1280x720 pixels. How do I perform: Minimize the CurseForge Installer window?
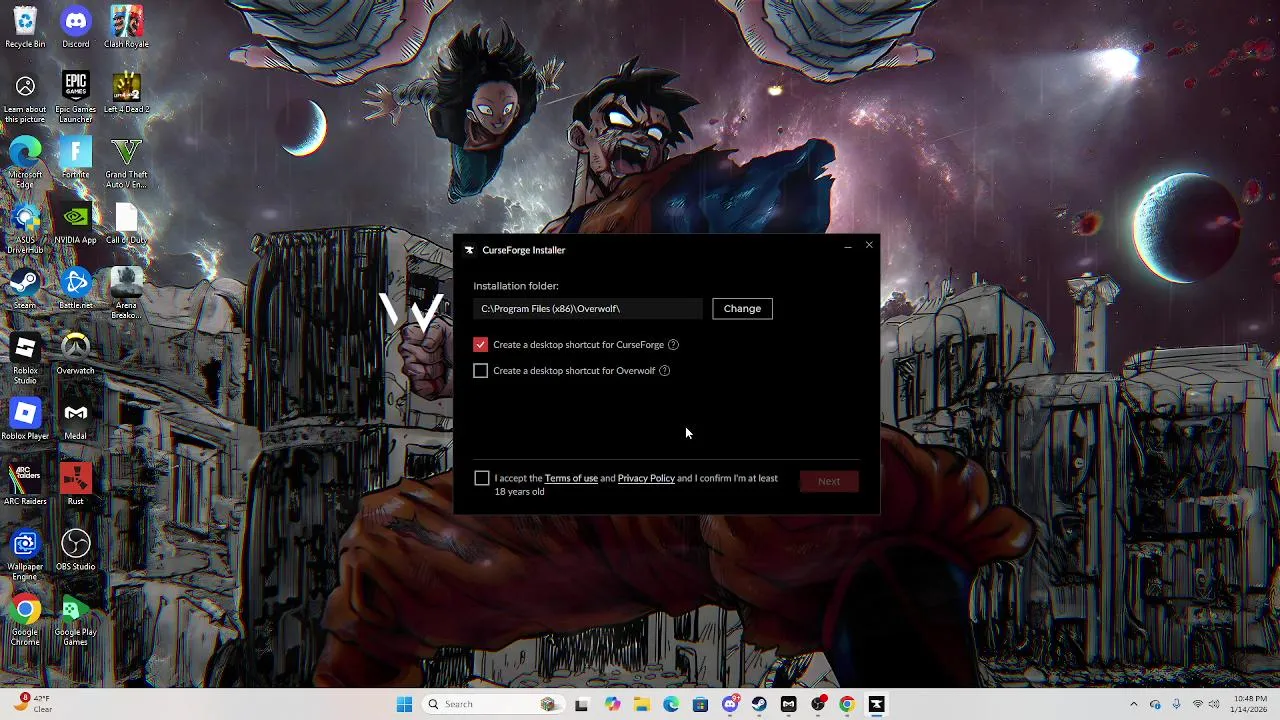click(848, 245)
